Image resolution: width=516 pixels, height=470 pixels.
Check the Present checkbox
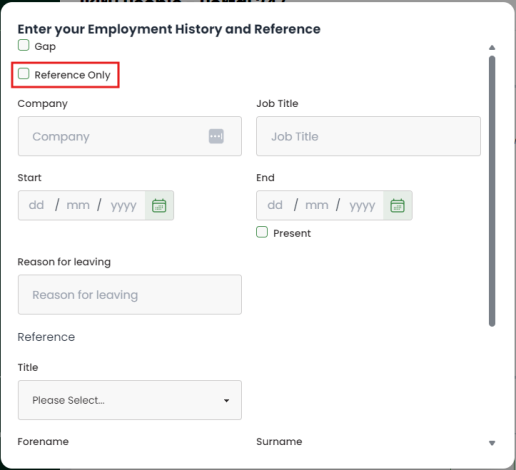pos(262,232)
